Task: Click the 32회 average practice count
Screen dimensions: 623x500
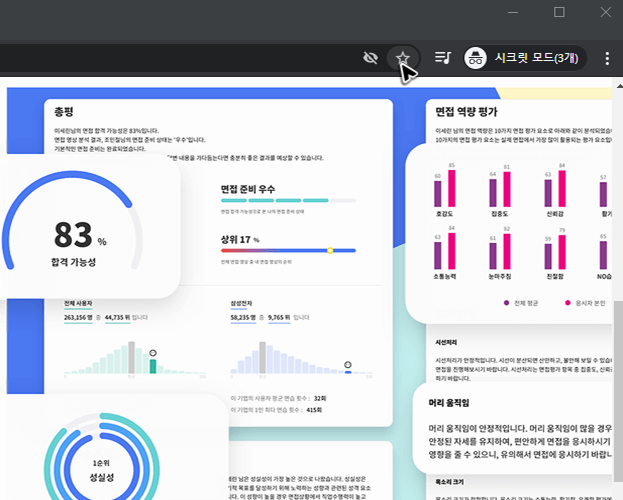Action: [x=320, y=398]
